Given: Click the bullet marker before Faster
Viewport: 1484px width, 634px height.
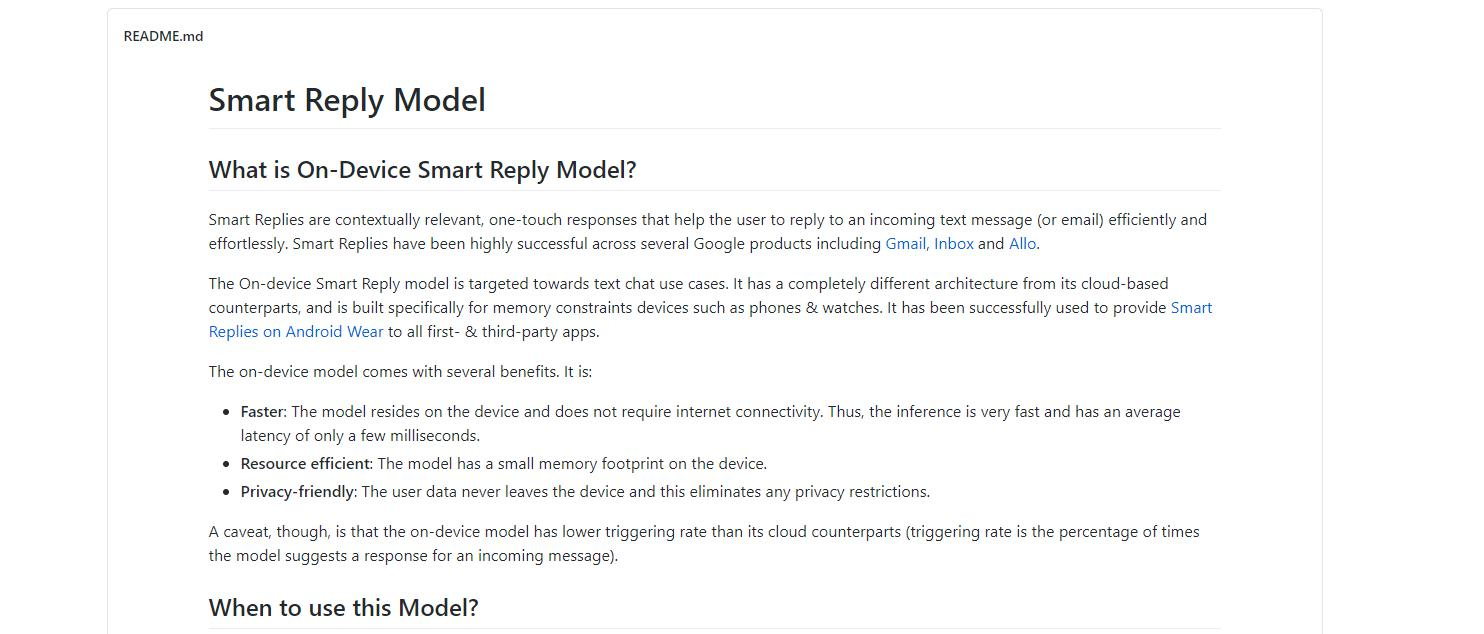Looking at the screenshot, I should [x=226, y=412].
